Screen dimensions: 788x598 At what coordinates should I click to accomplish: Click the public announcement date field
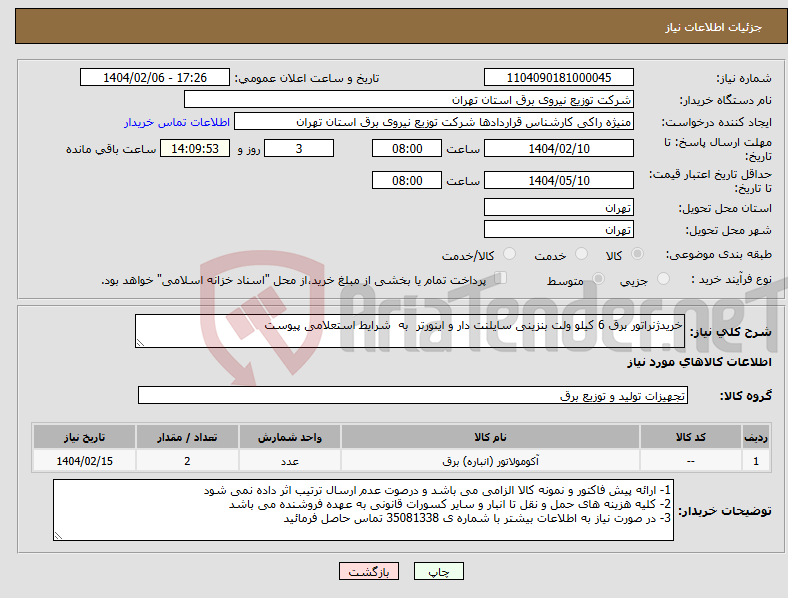pos(155,77)
